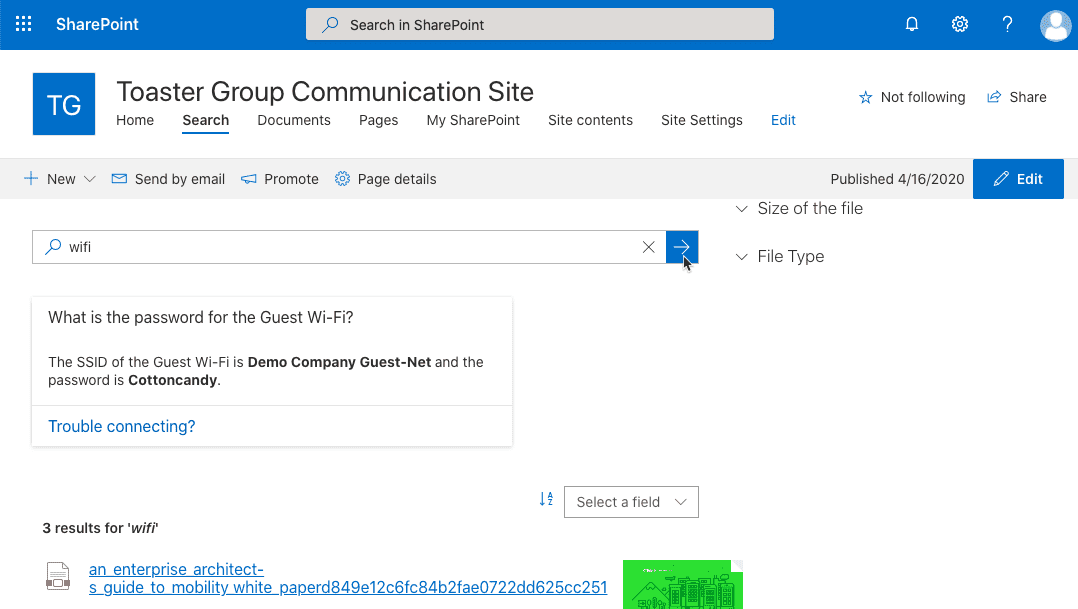Click the pencil icon on Edit button

pos(1002,179)
